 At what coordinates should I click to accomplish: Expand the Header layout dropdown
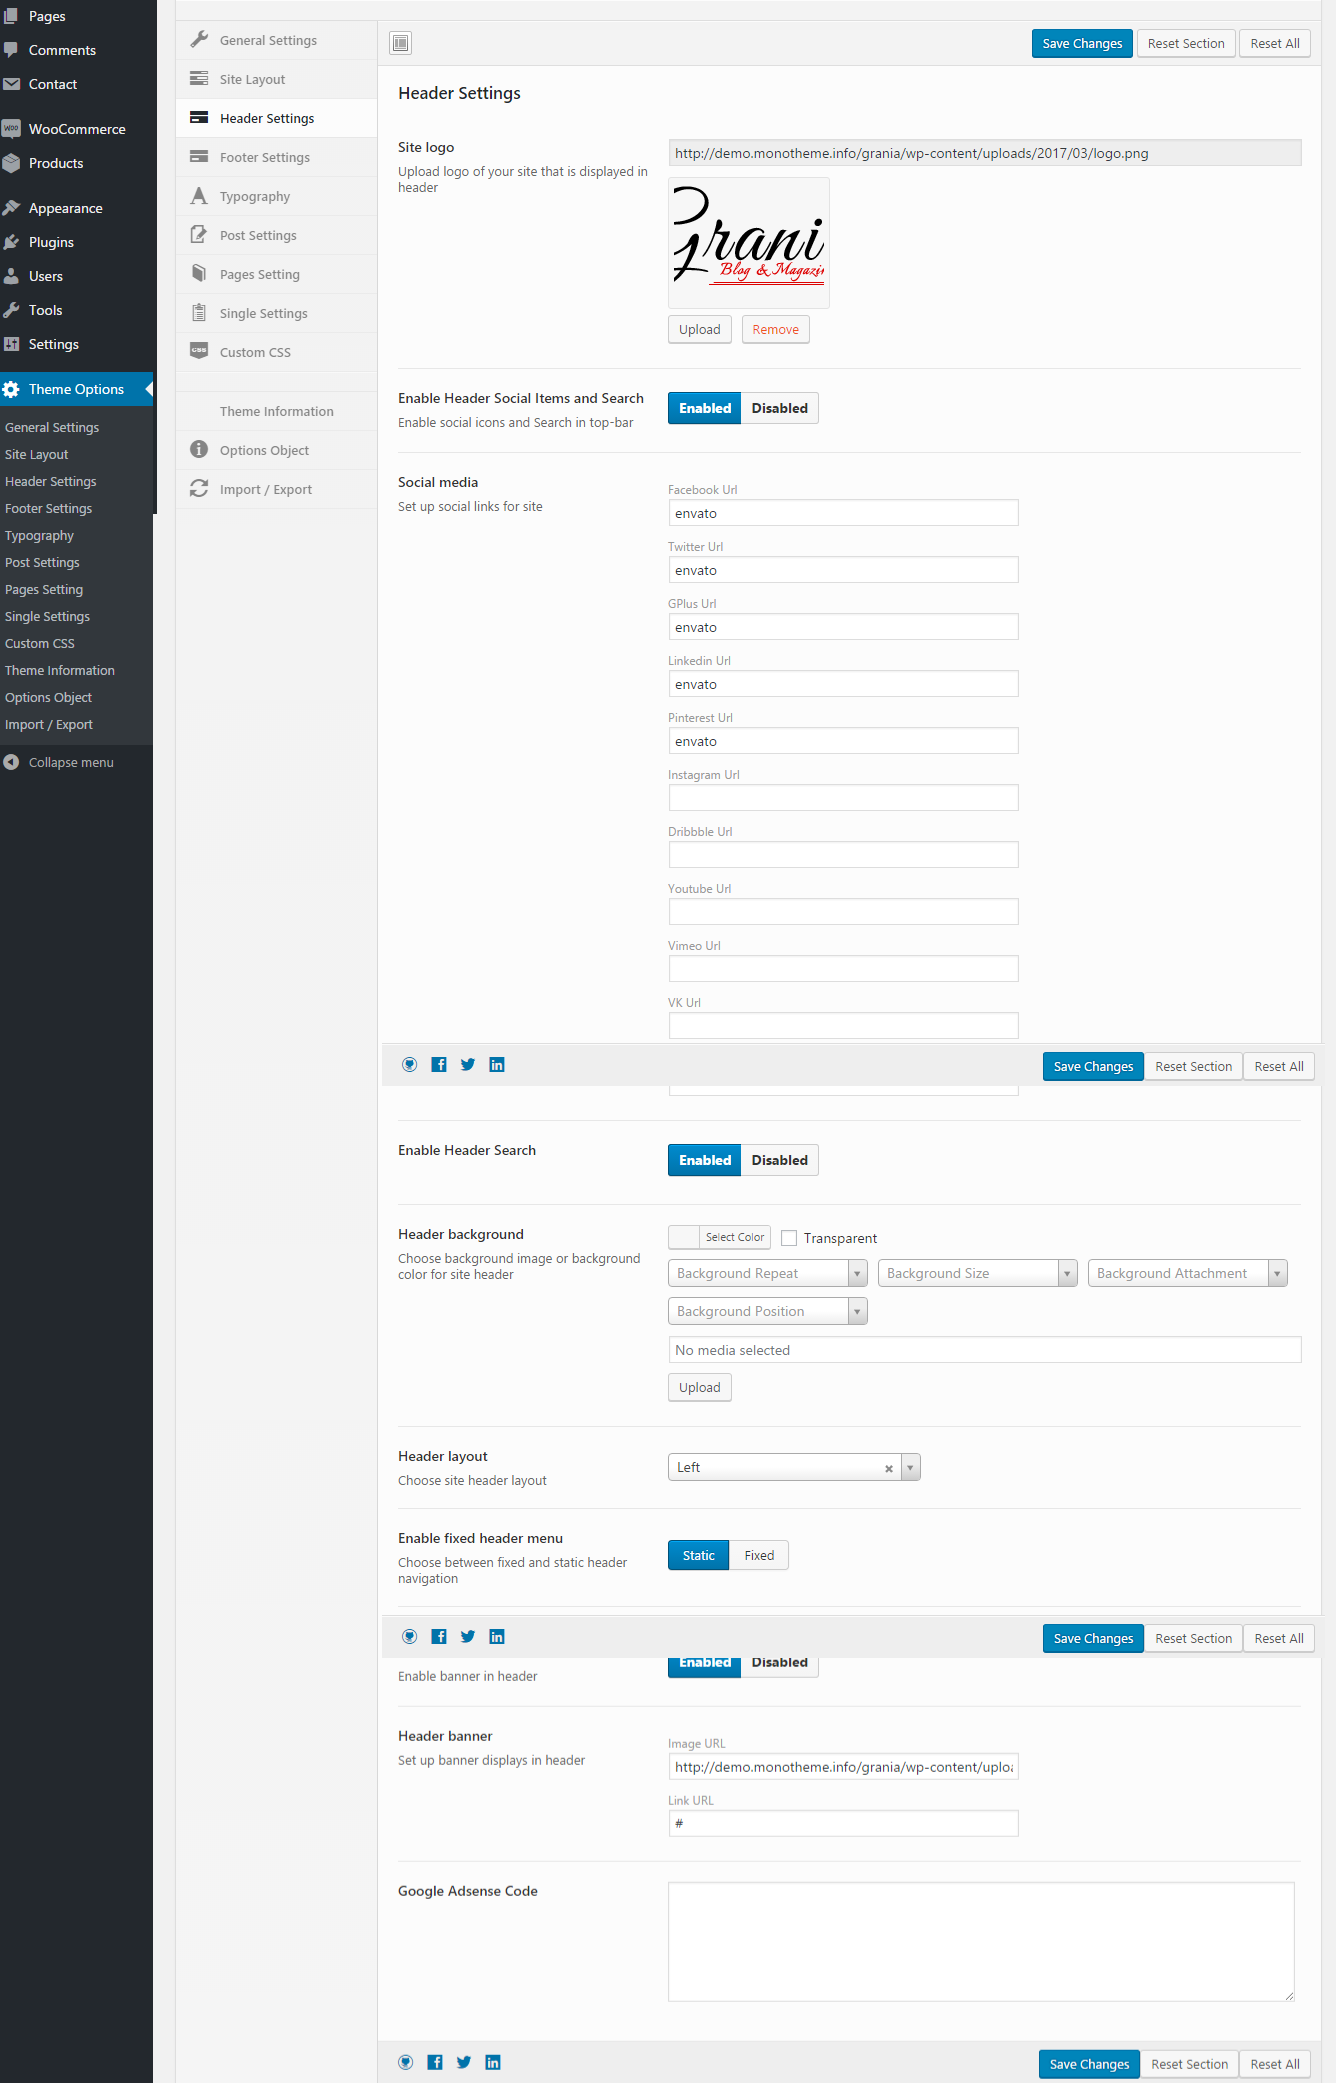click(910, 1467)
